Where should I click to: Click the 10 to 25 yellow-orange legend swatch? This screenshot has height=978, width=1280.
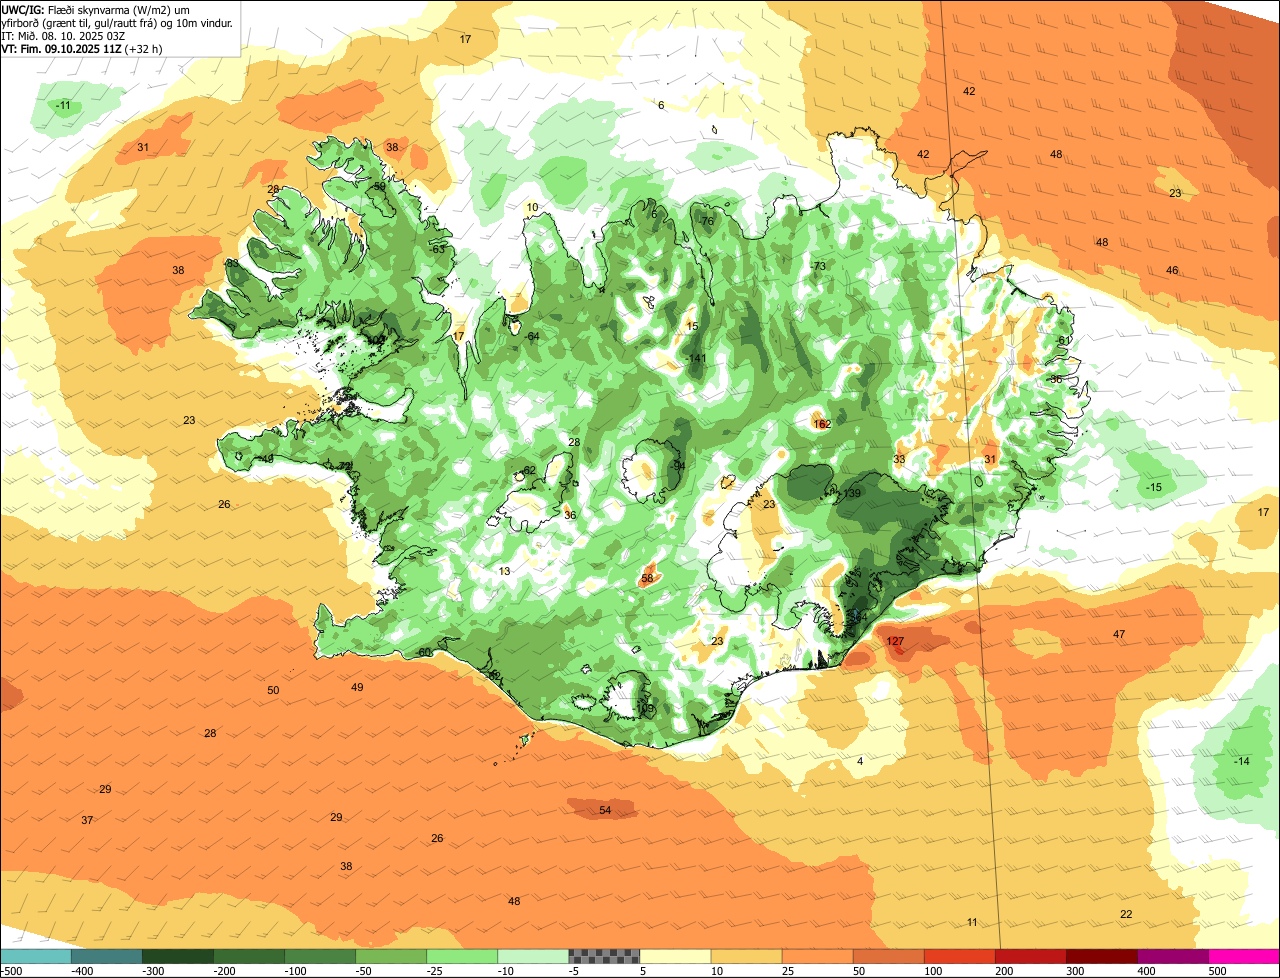[x=747, y=956]
